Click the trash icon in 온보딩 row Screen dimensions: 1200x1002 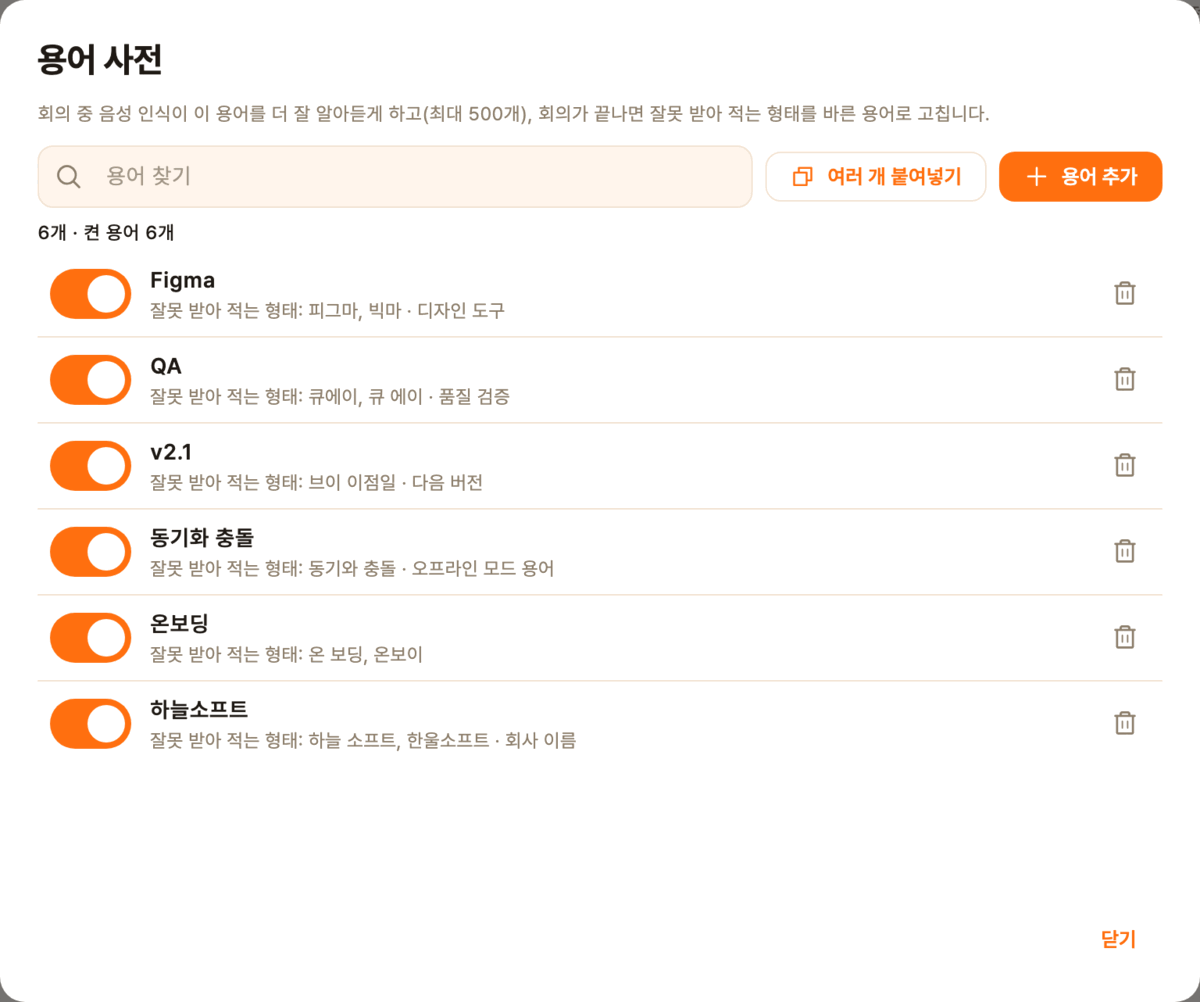point(1125,638)
